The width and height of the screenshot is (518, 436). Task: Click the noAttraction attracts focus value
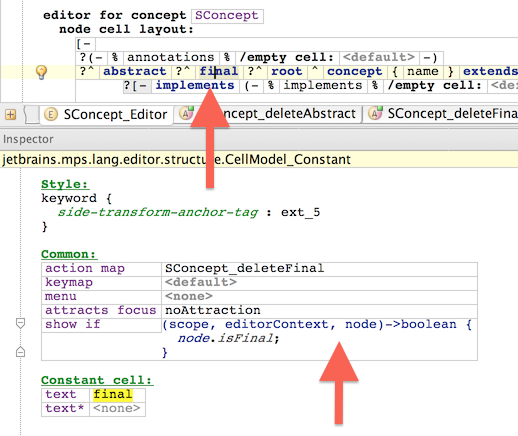click(x=213, y=310)
